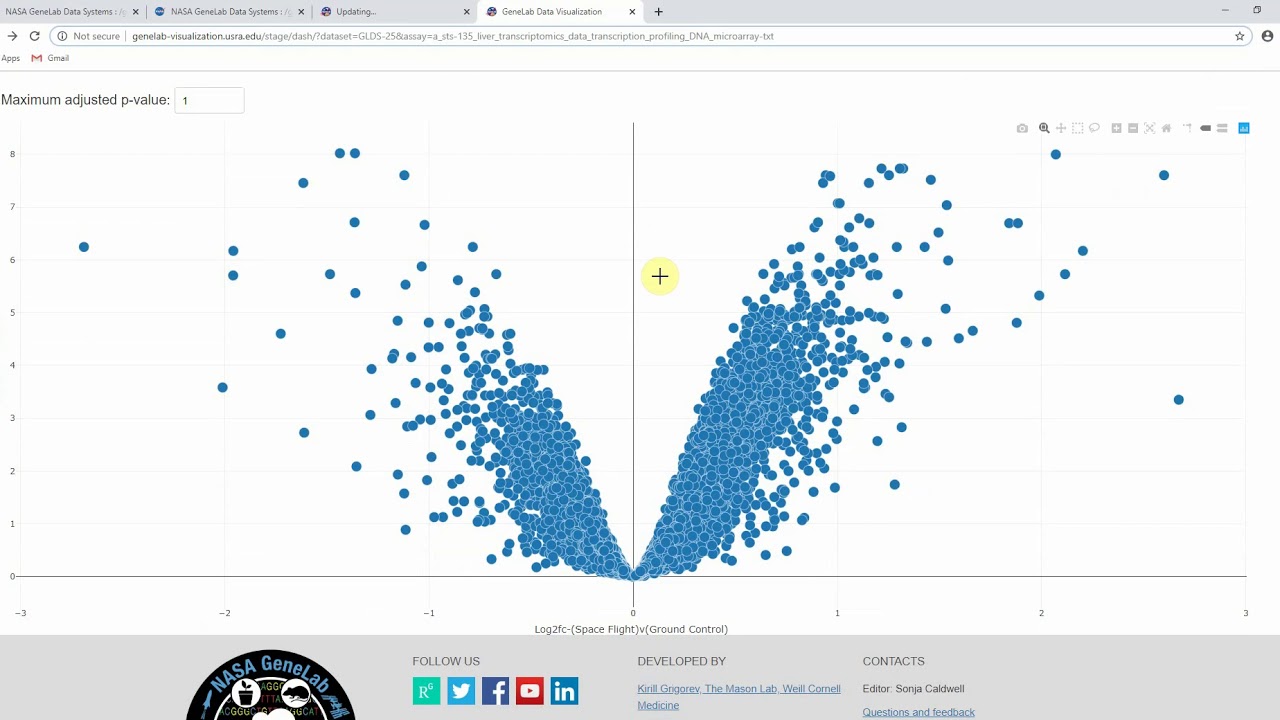Switch to the Updating... tab
Viewport: 1280px width, 720px height.
(x=394, y=12)
